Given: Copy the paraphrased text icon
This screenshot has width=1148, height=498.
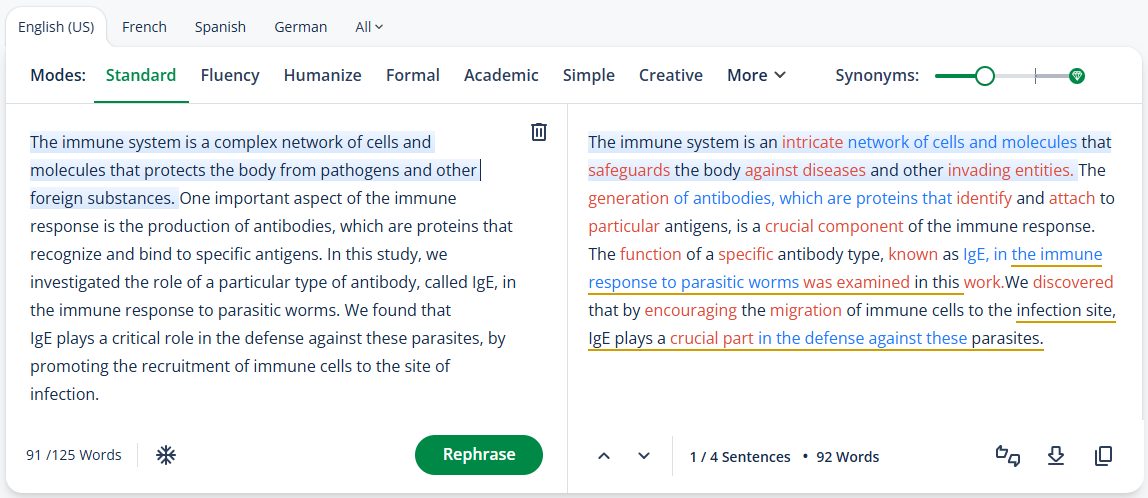Looking at the screenshot, I should [x=1103, y=456].
